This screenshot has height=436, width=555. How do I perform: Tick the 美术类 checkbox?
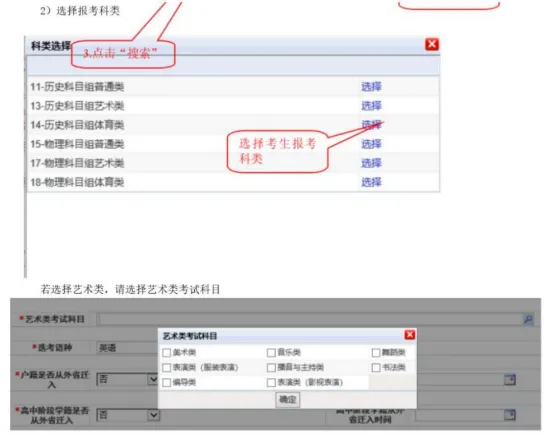pos(166,352)
